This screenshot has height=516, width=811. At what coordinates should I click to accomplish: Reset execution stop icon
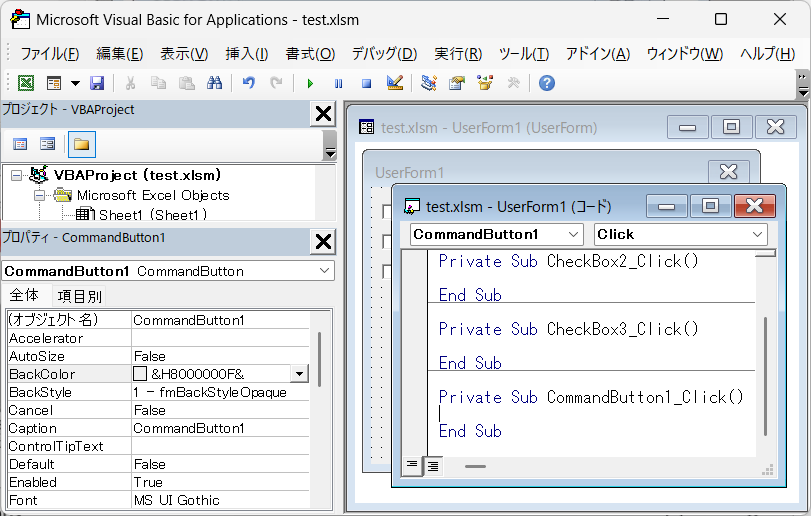(x=366, y=83)
